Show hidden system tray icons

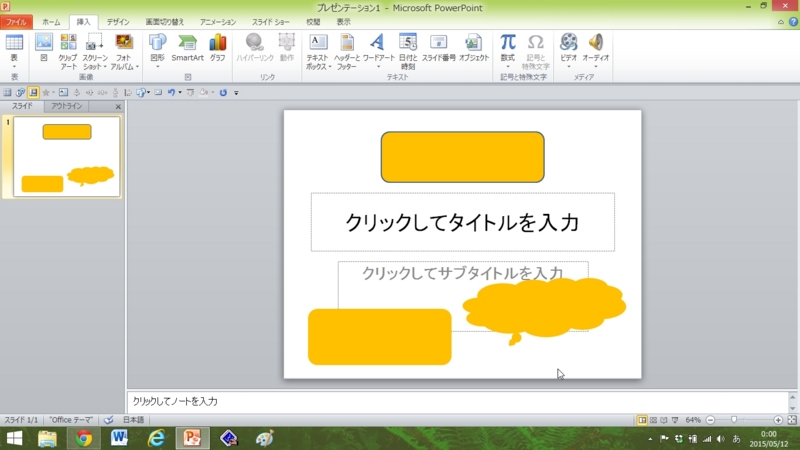(x=650, y=439)
